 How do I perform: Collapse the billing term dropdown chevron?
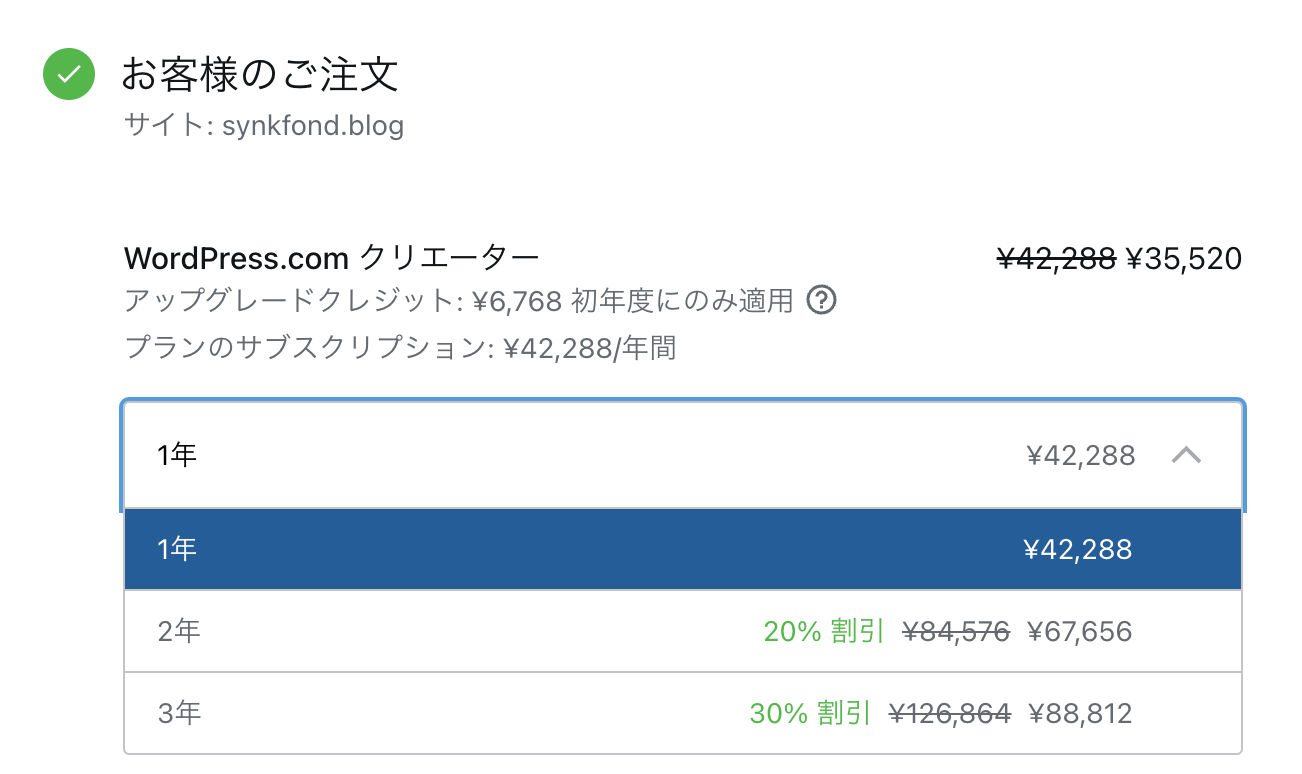[x=1186, y=456]
